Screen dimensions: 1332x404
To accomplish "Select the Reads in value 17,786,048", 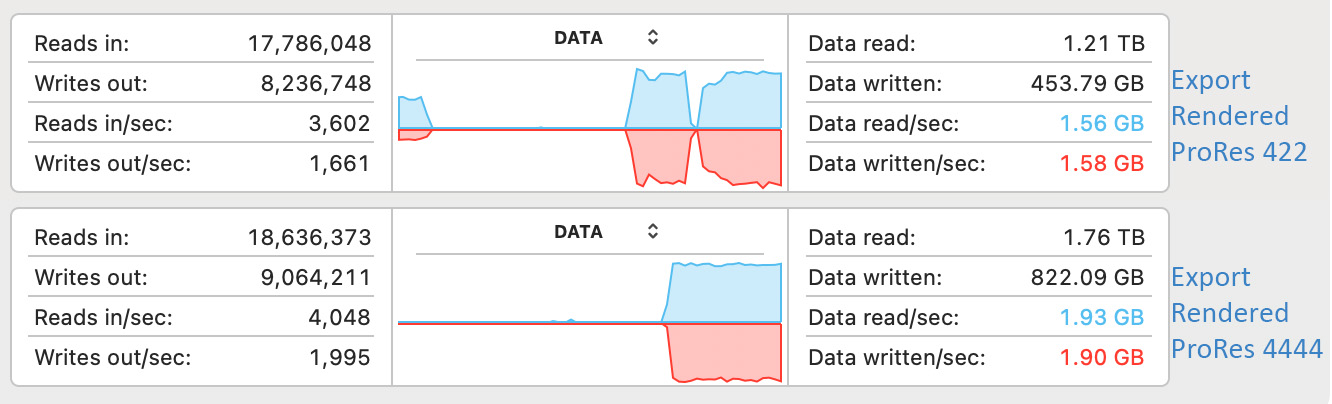I will pyautogui.click(x=310, y=44).
